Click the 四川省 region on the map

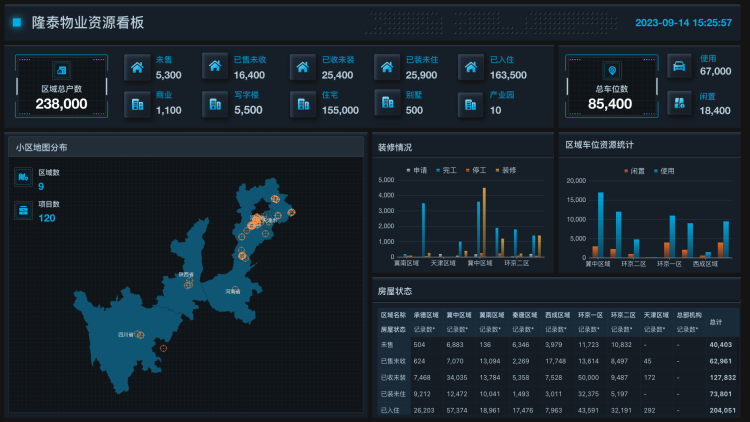[x=127, y=335]
